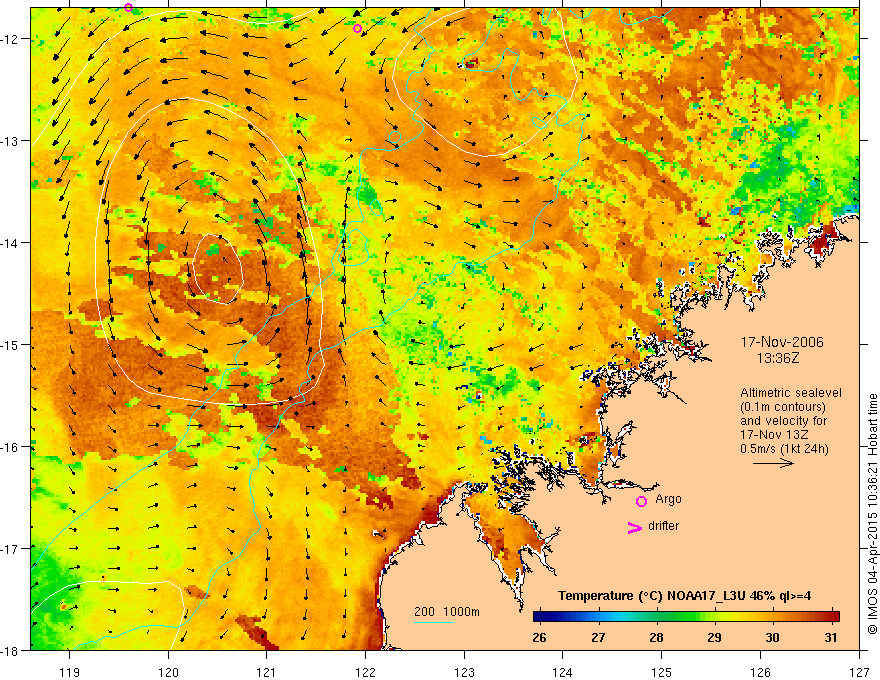Click the color bar label 30

coord(773,637)
